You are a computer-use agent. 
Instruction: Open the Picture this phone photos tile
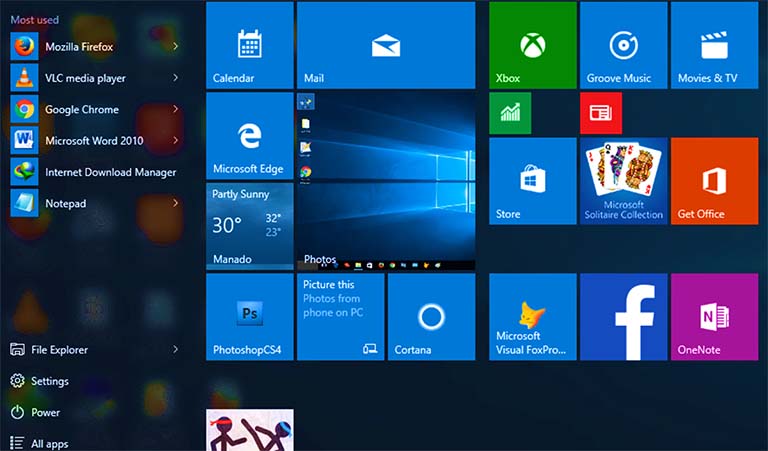coord(340,317)
